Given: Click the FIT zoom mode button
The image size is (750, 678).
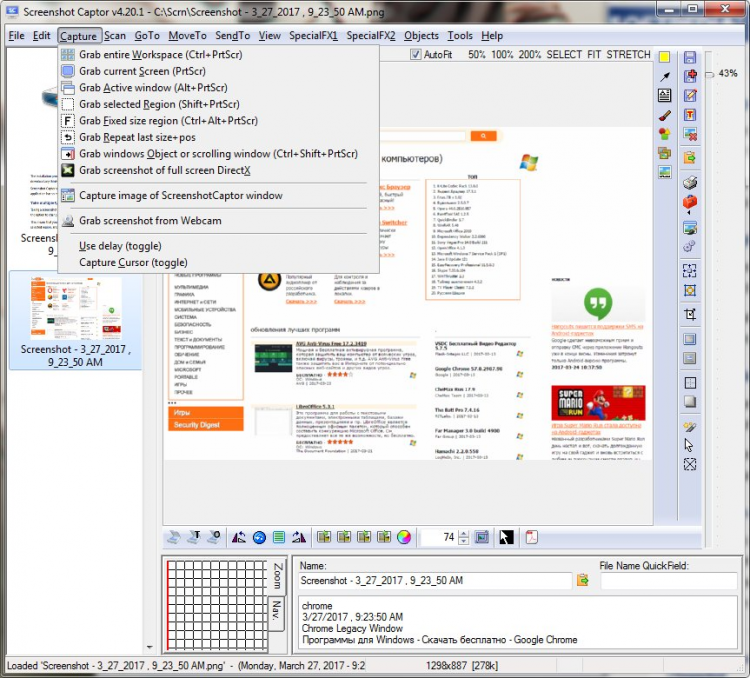Looking at the screenshot, I should 594,55.
